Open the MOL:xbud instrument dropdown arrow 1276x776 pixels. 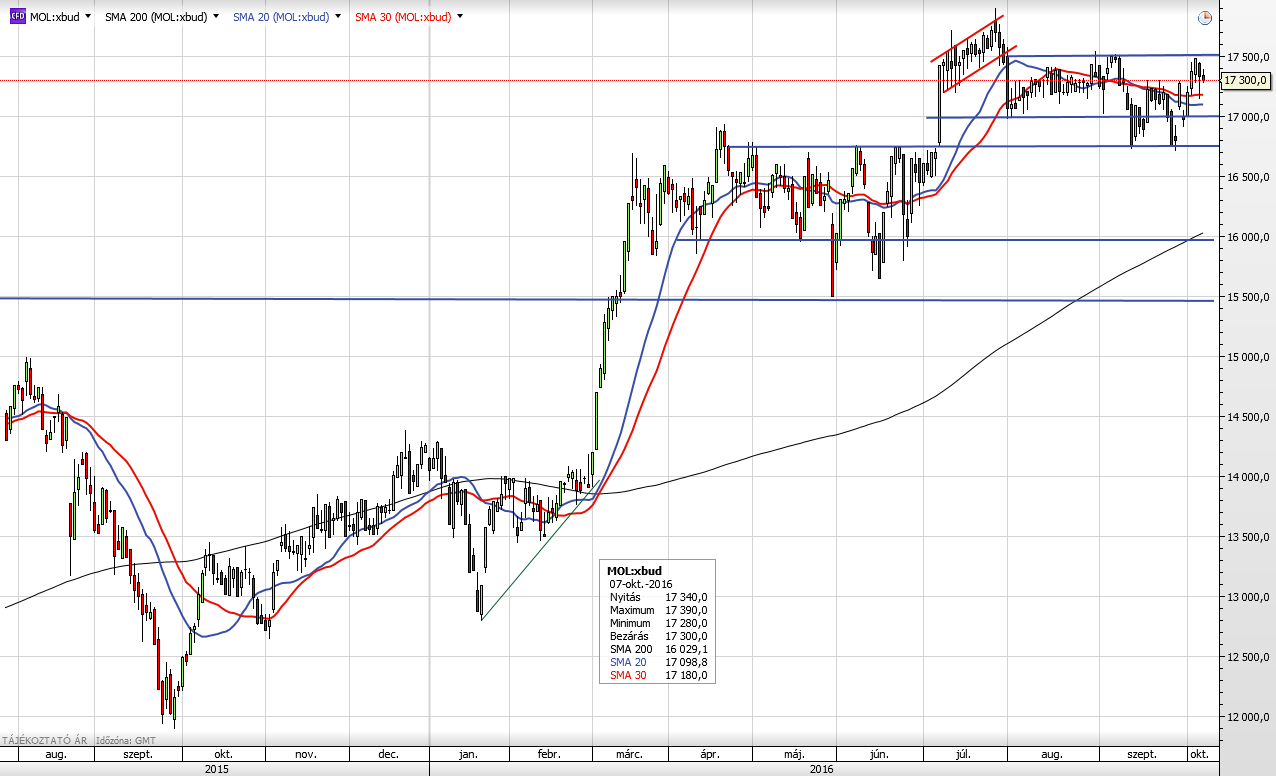(x=88, y=18)
